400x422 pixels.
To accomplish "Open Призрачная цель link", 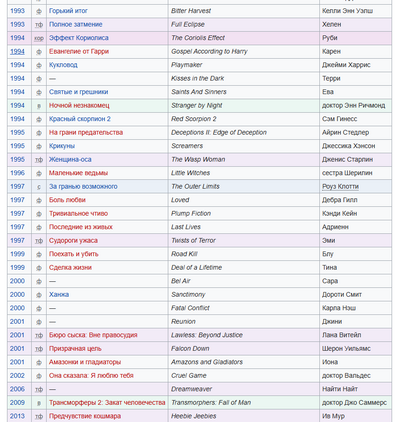I will pos(75,348).
